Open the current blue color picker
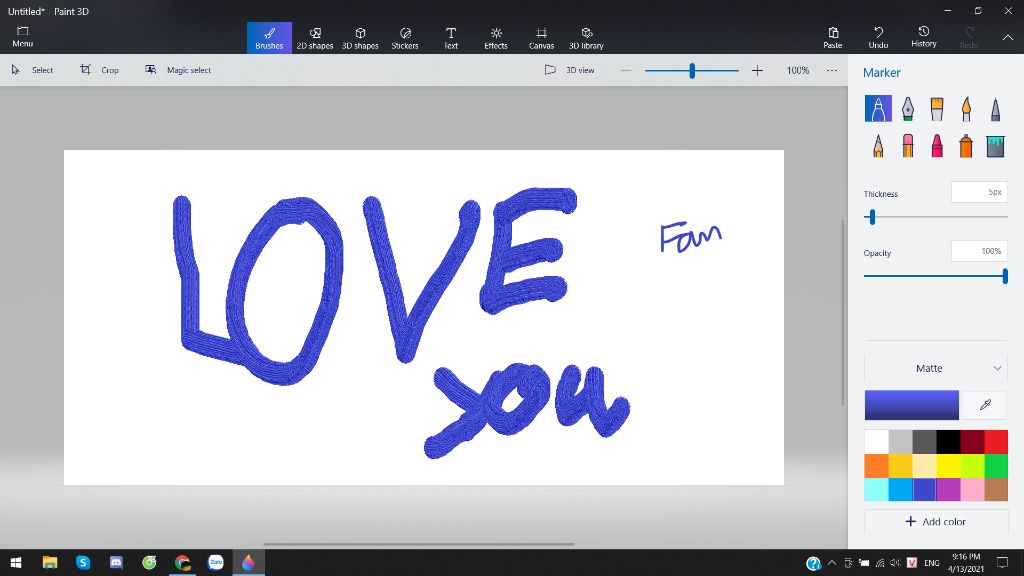This screenshot has height=576, width=1024. [x=912, y=405]
